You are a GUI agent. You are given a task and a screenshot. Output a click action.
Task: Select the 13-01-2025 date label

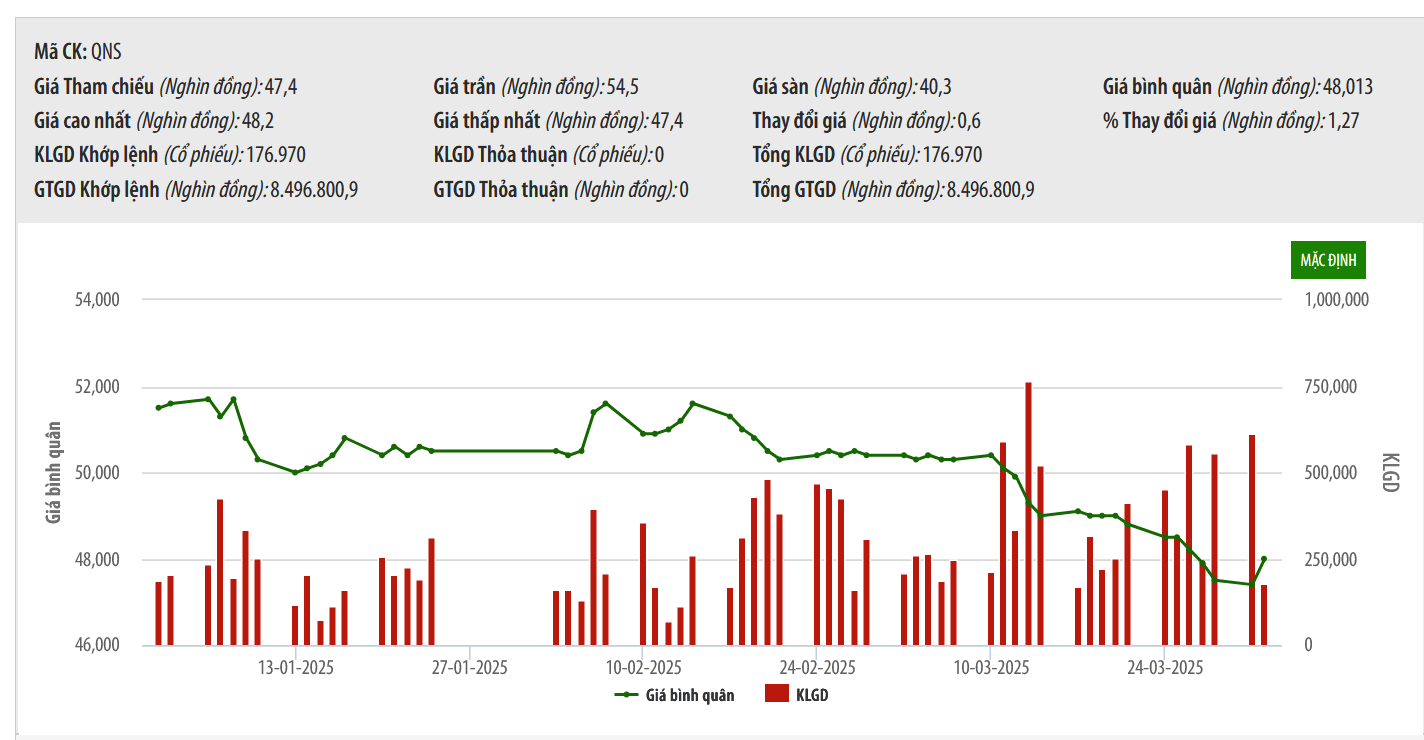(296, 667)
